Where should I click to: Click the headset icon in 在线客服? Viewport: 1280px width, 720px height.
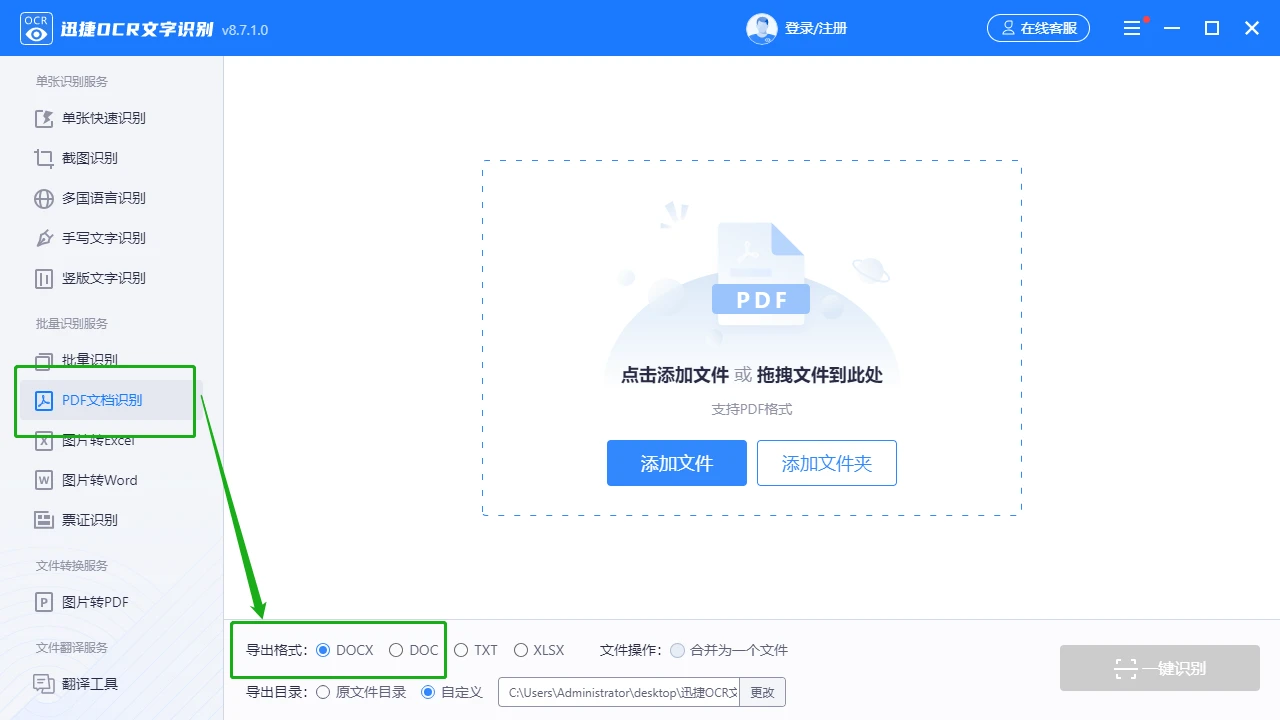click(x=1008, y=28)
